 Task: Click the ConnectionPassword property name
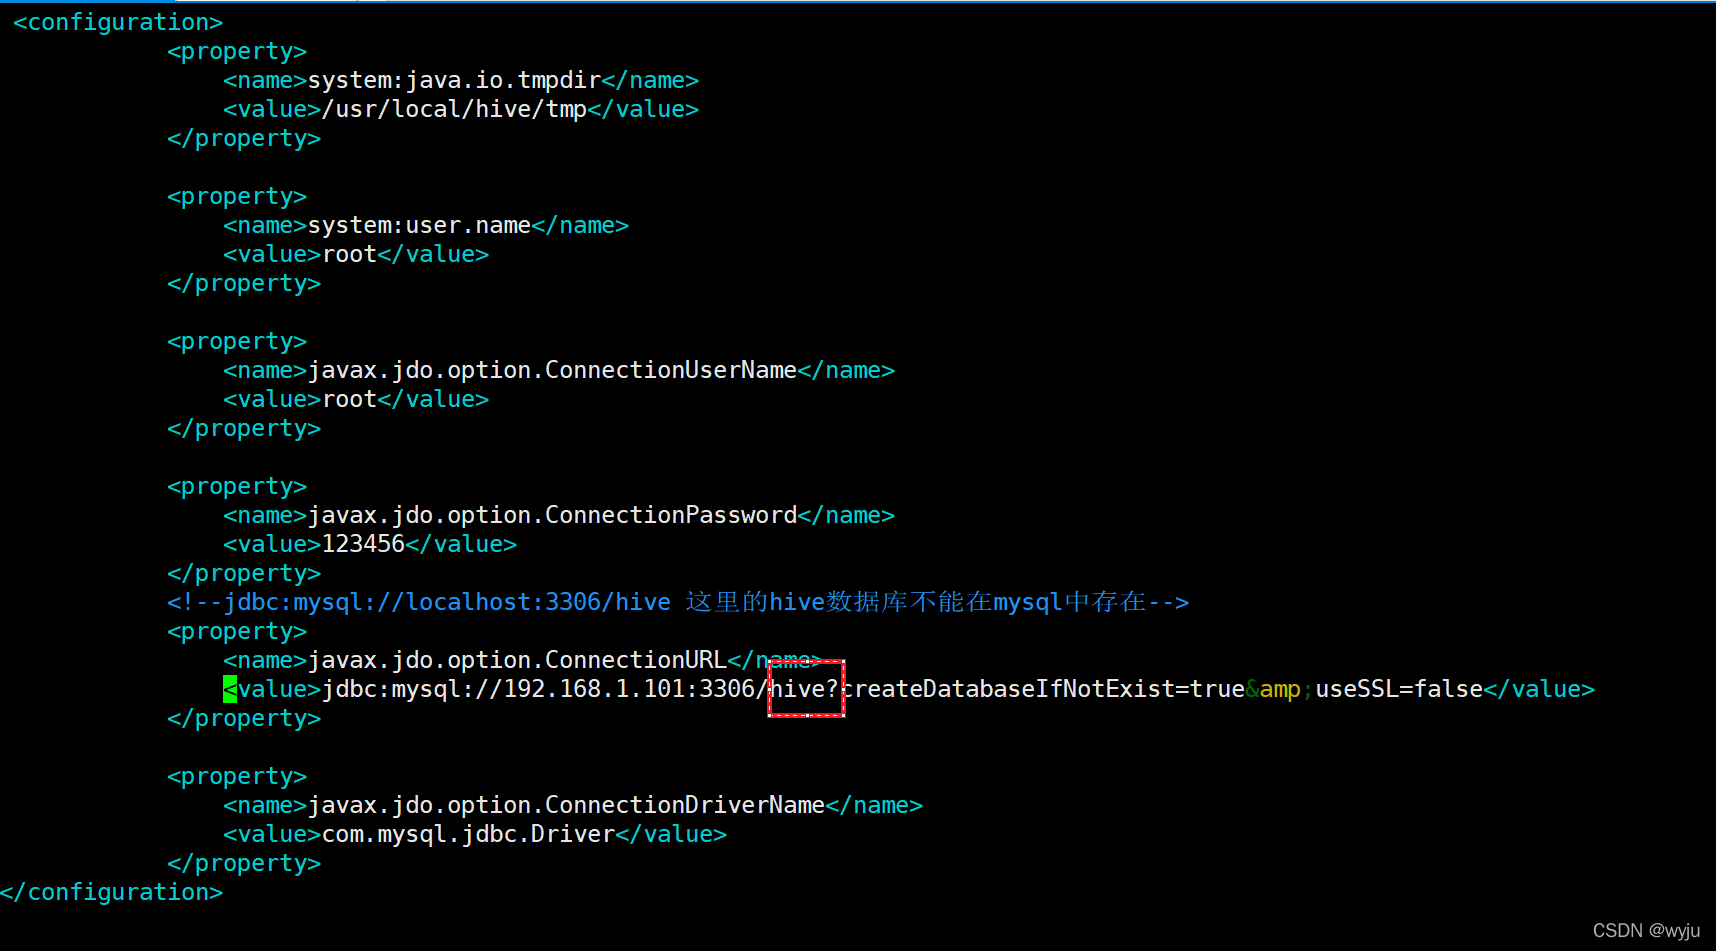pyautogui.click(x=552, y=514)
